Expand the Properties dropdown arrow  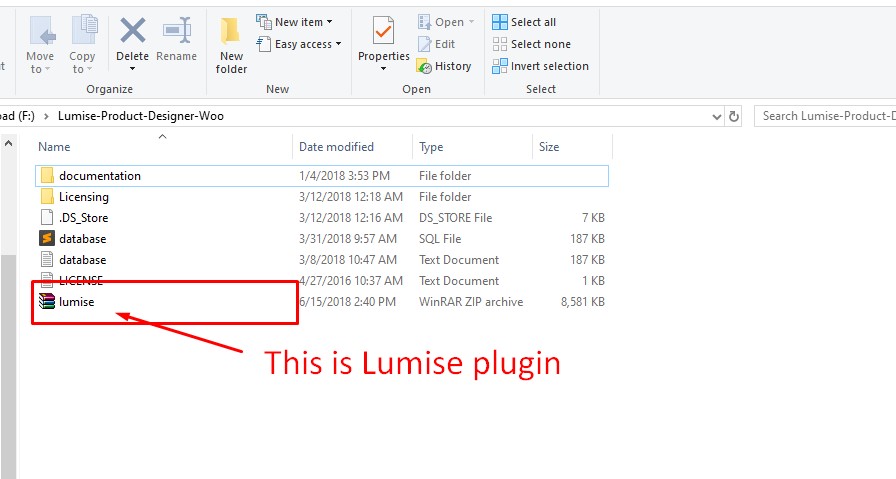383,69
